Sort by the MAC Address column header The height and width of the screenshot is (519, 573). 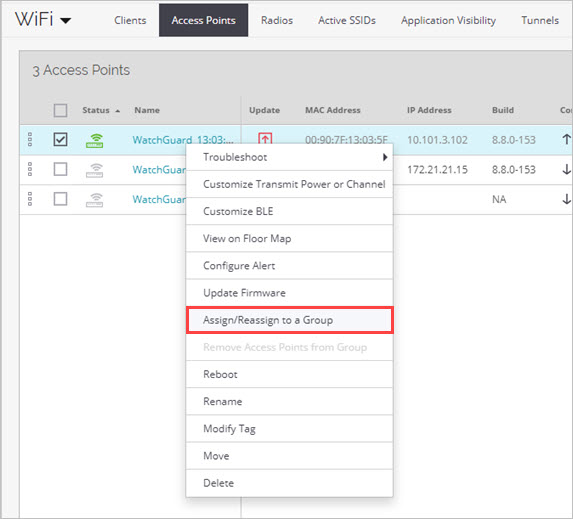tap(333, 110)
